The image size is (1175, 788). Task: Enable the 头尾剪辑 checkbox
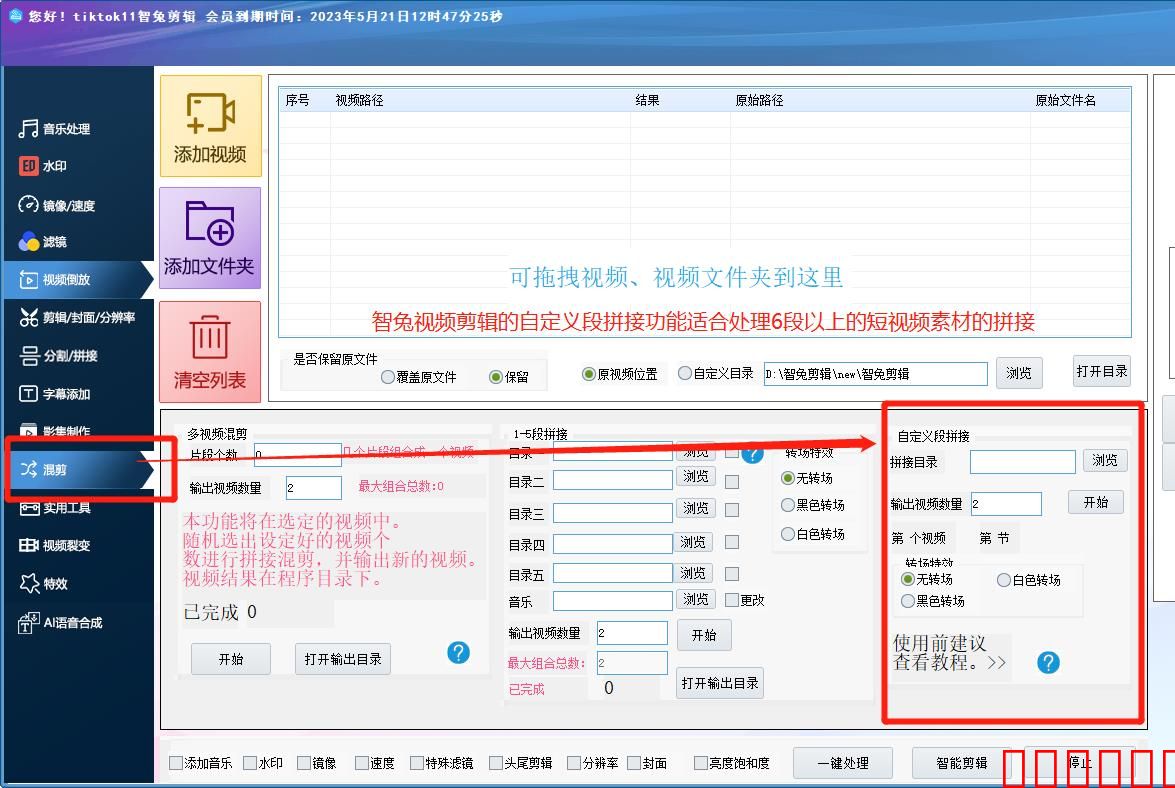click(520, 763)
